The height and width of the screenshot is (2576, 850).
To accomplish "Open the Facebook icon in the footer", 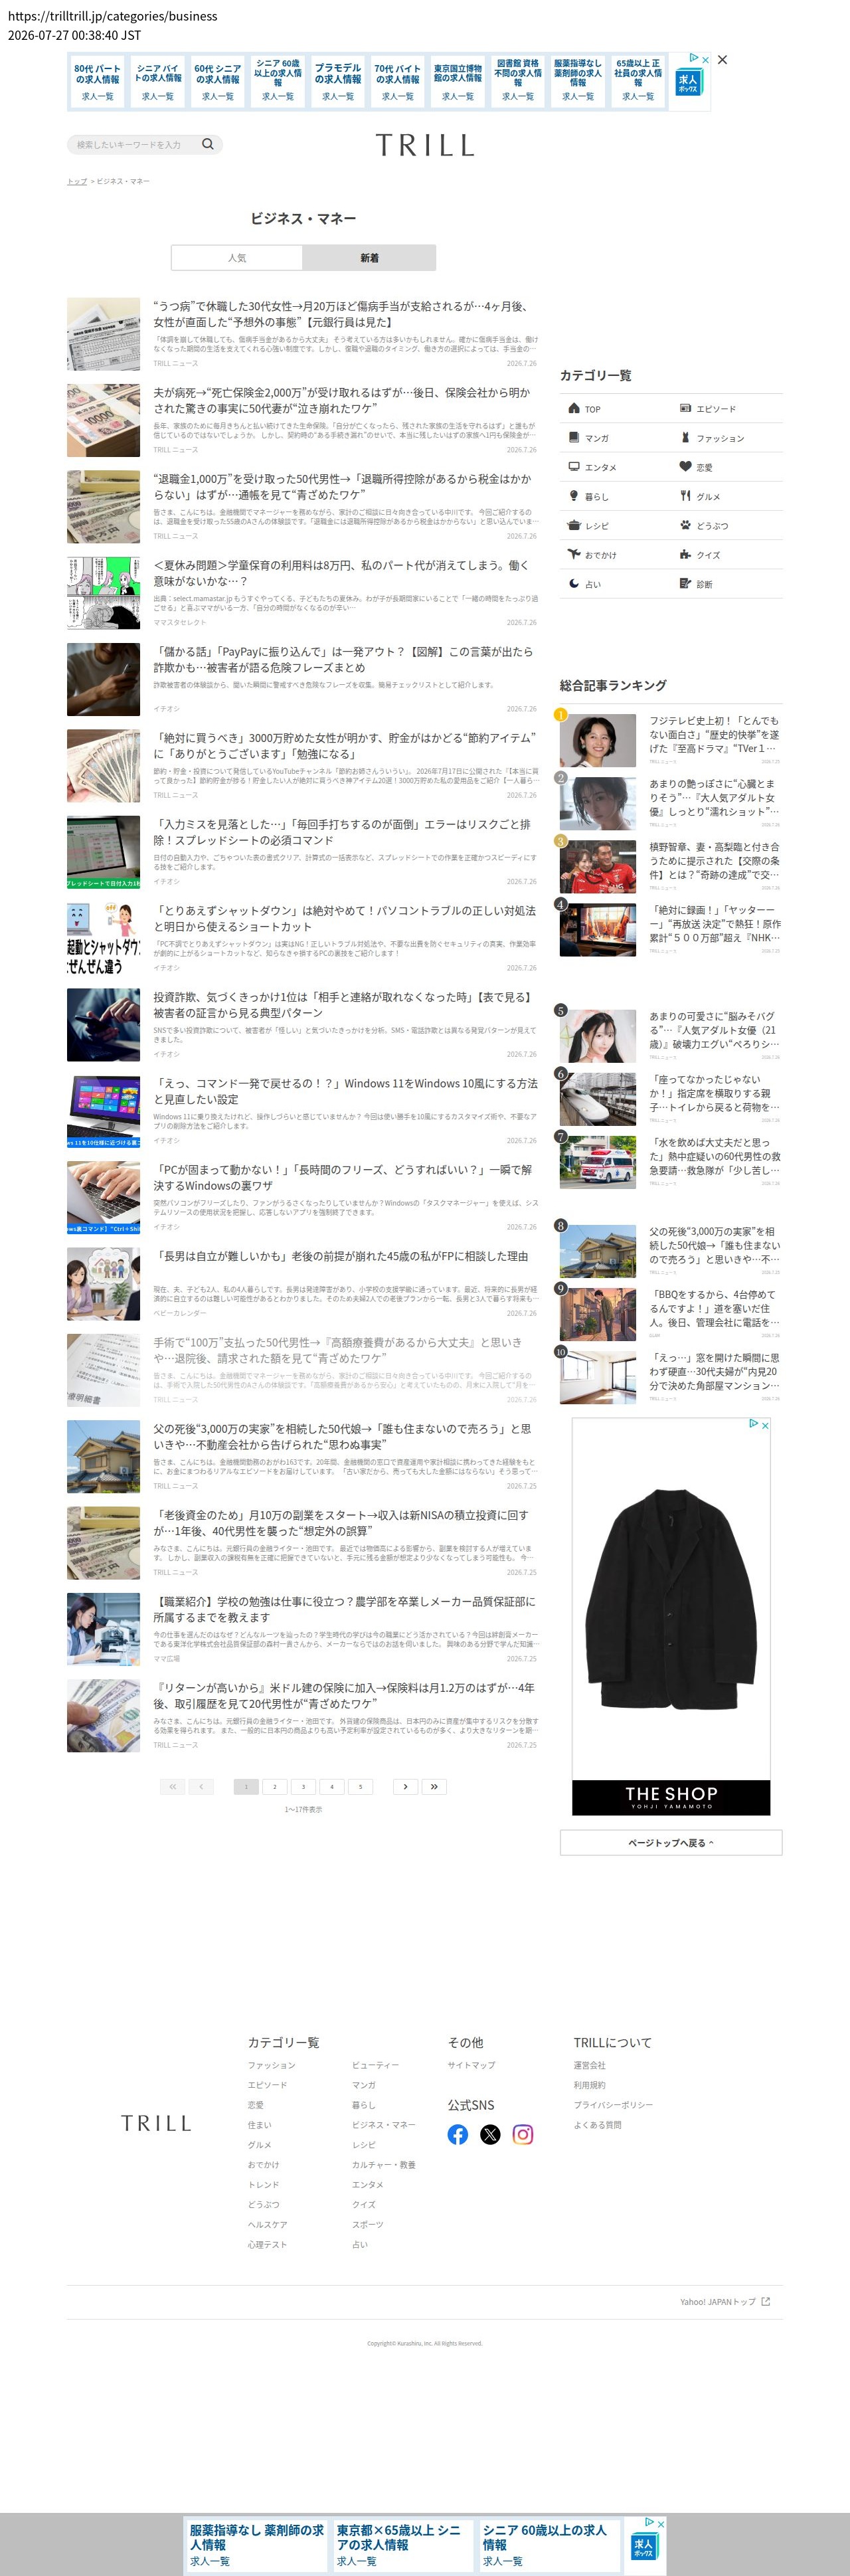I will 458,2134.
